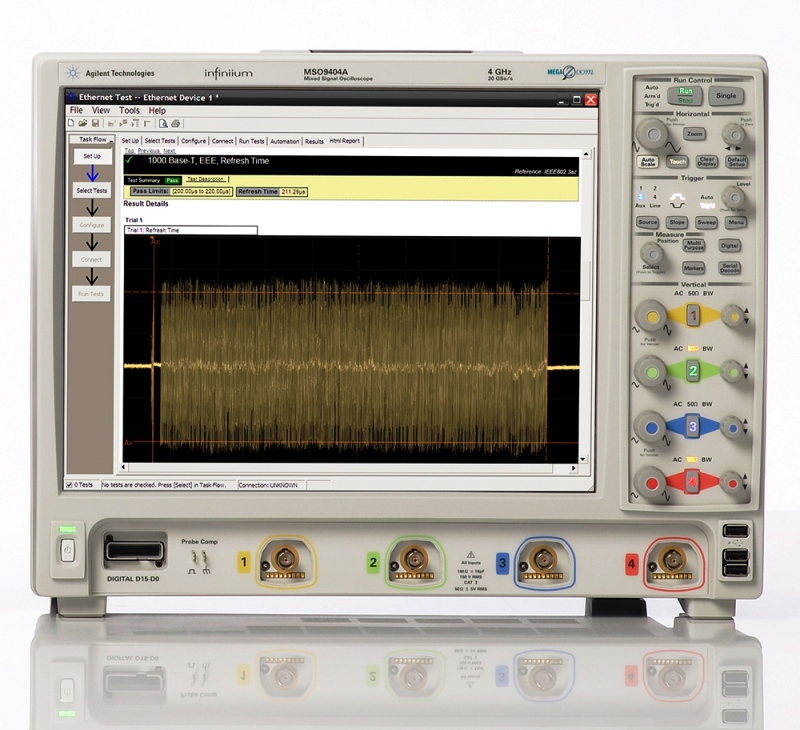Click the Auto Scale key
This screenshot has height=730, width=800.
pyautogui.click(x=648, y=162)
